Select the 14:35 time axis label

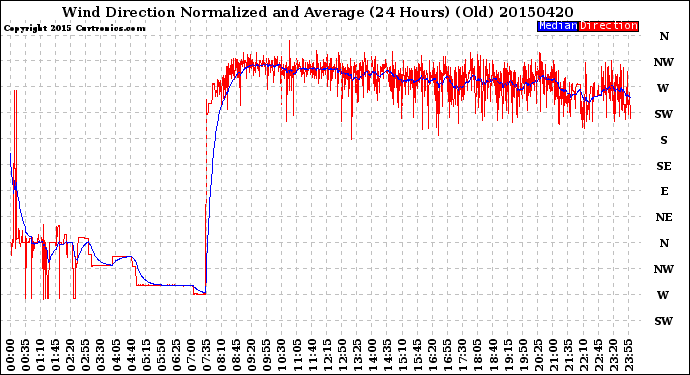pyautogui.click(x=387, y=355)
